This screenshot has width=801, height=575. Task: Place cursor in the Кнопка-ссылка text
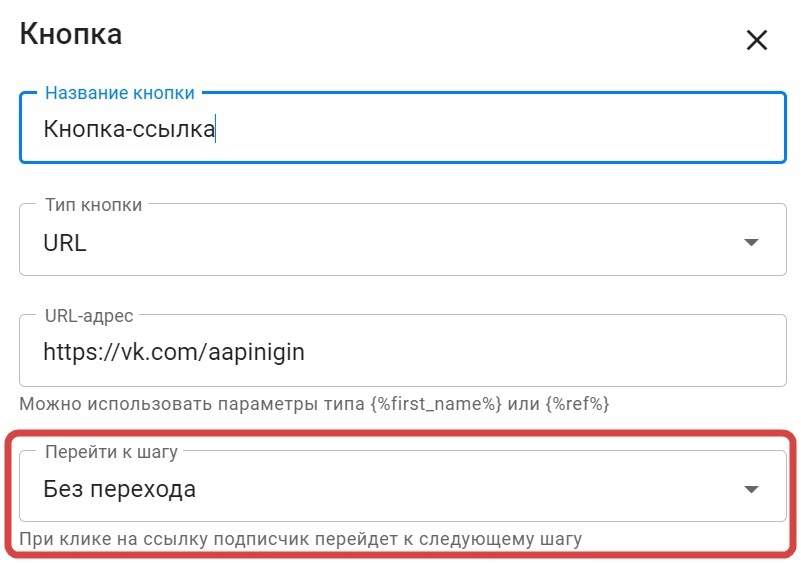128,129
